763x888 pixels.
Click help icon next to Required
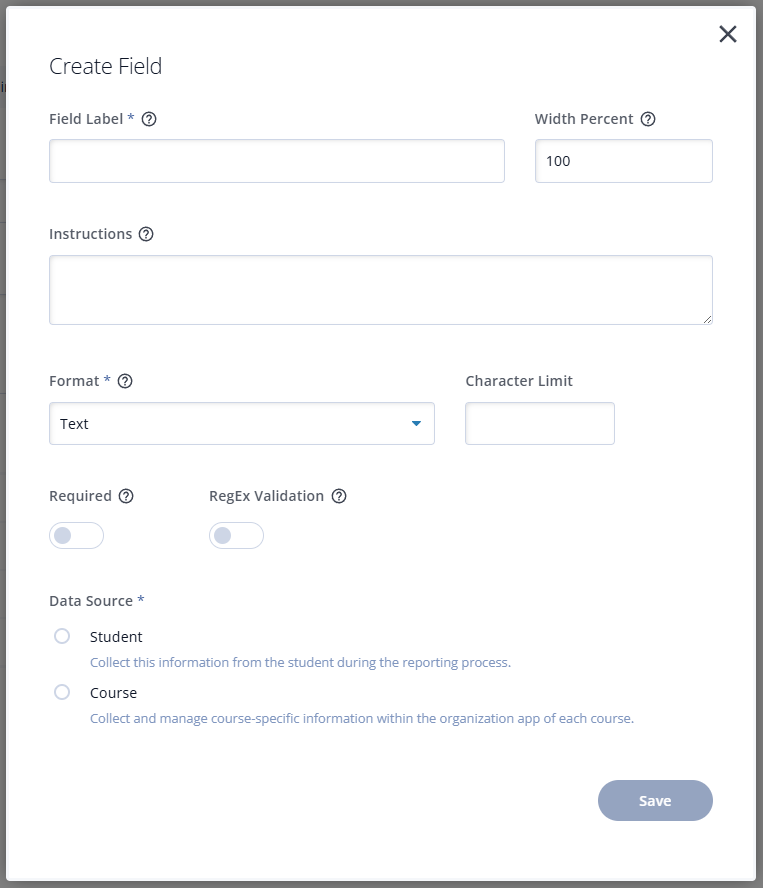click(126, 496)
